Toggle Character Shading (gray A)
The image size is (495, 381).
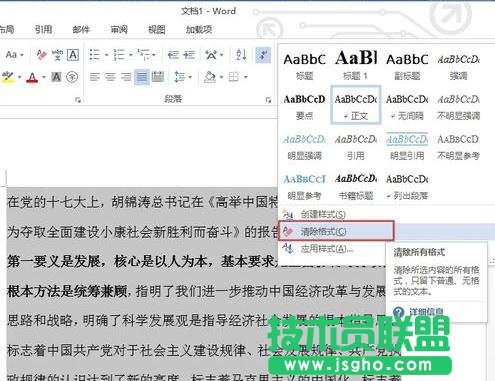click(x=56, y=77)
